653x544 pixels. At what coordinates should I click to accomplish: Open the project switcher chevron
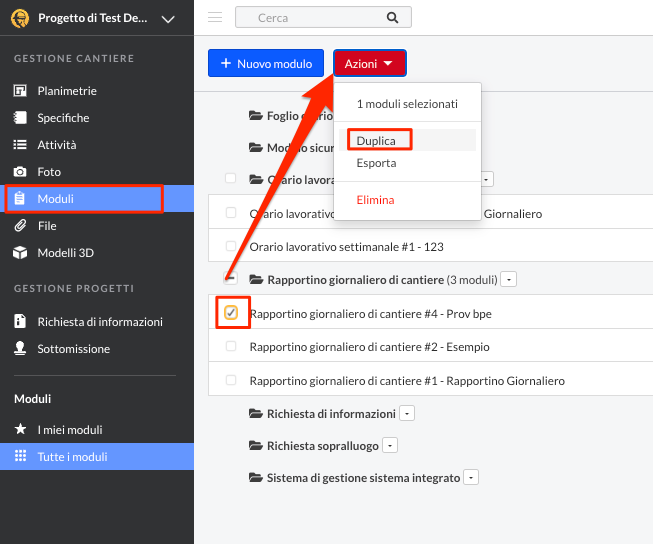pos(168,19)
